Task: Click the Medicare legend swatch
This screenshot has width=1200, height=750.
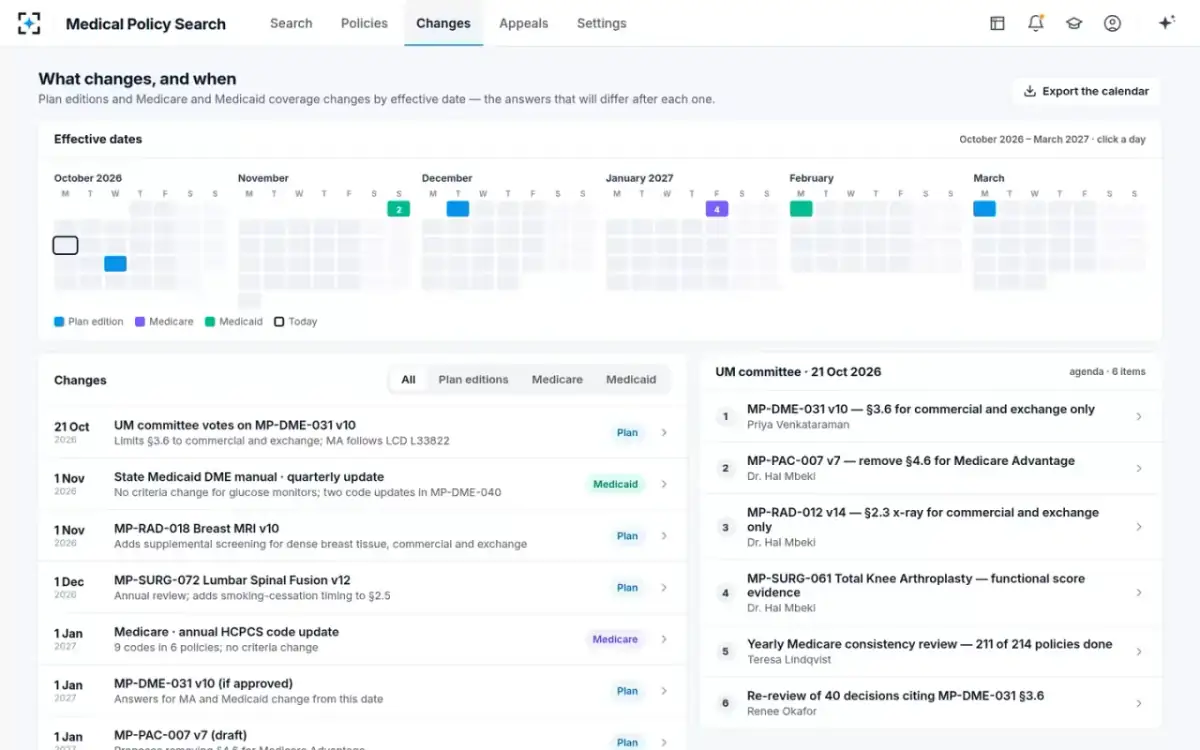Action: [140, 322]
